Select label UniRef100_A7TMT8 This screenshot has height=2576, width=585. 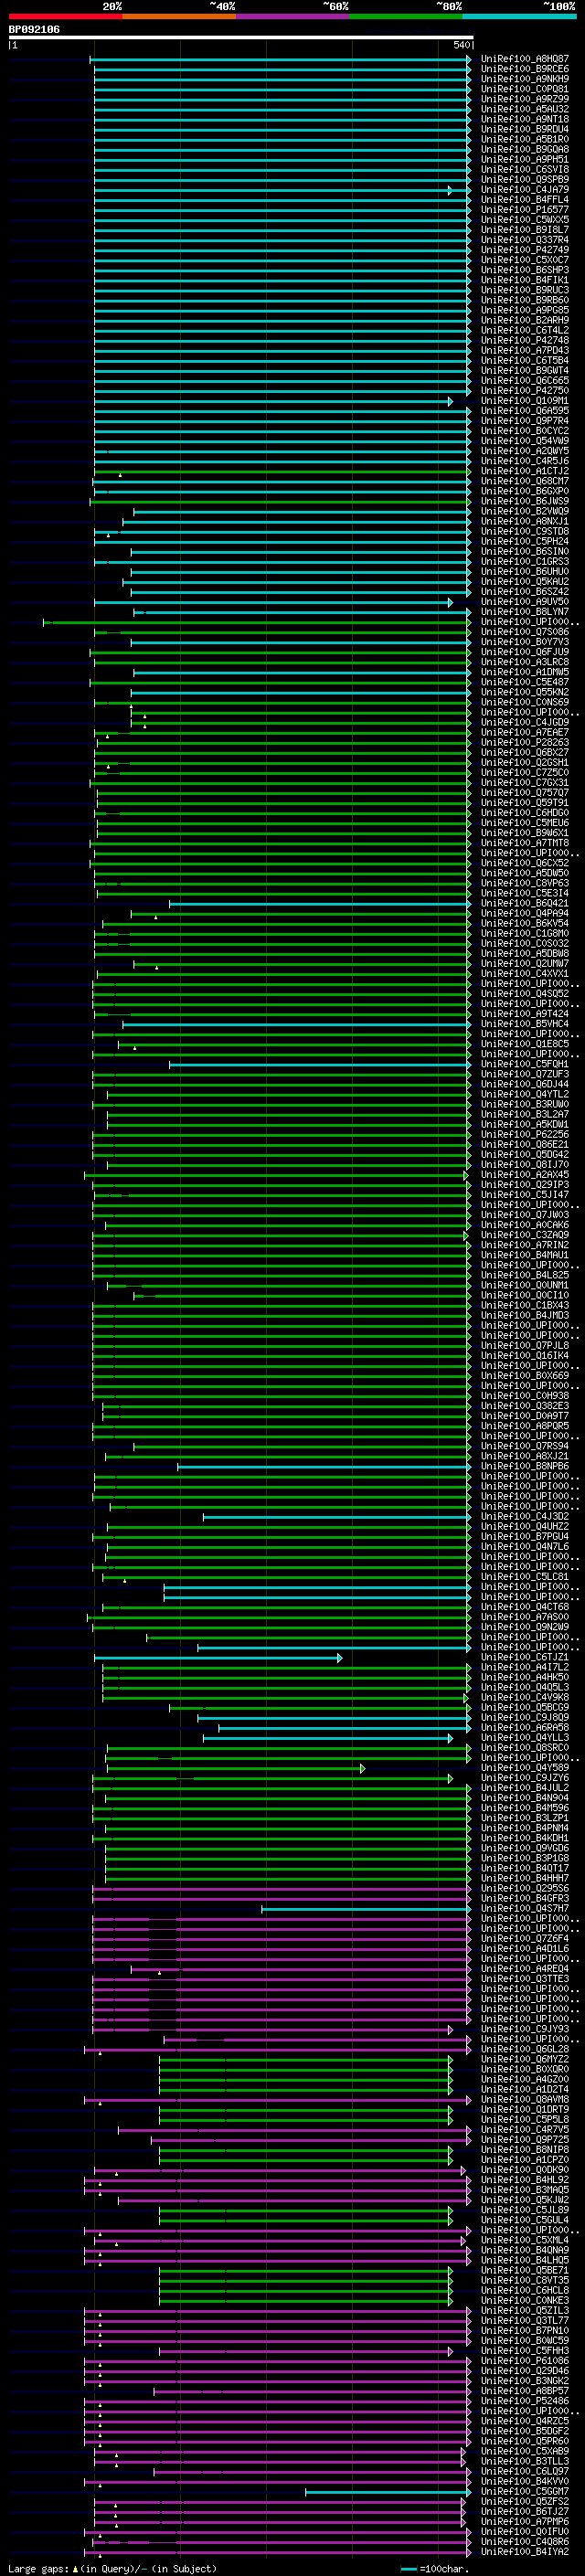point(525,843)
